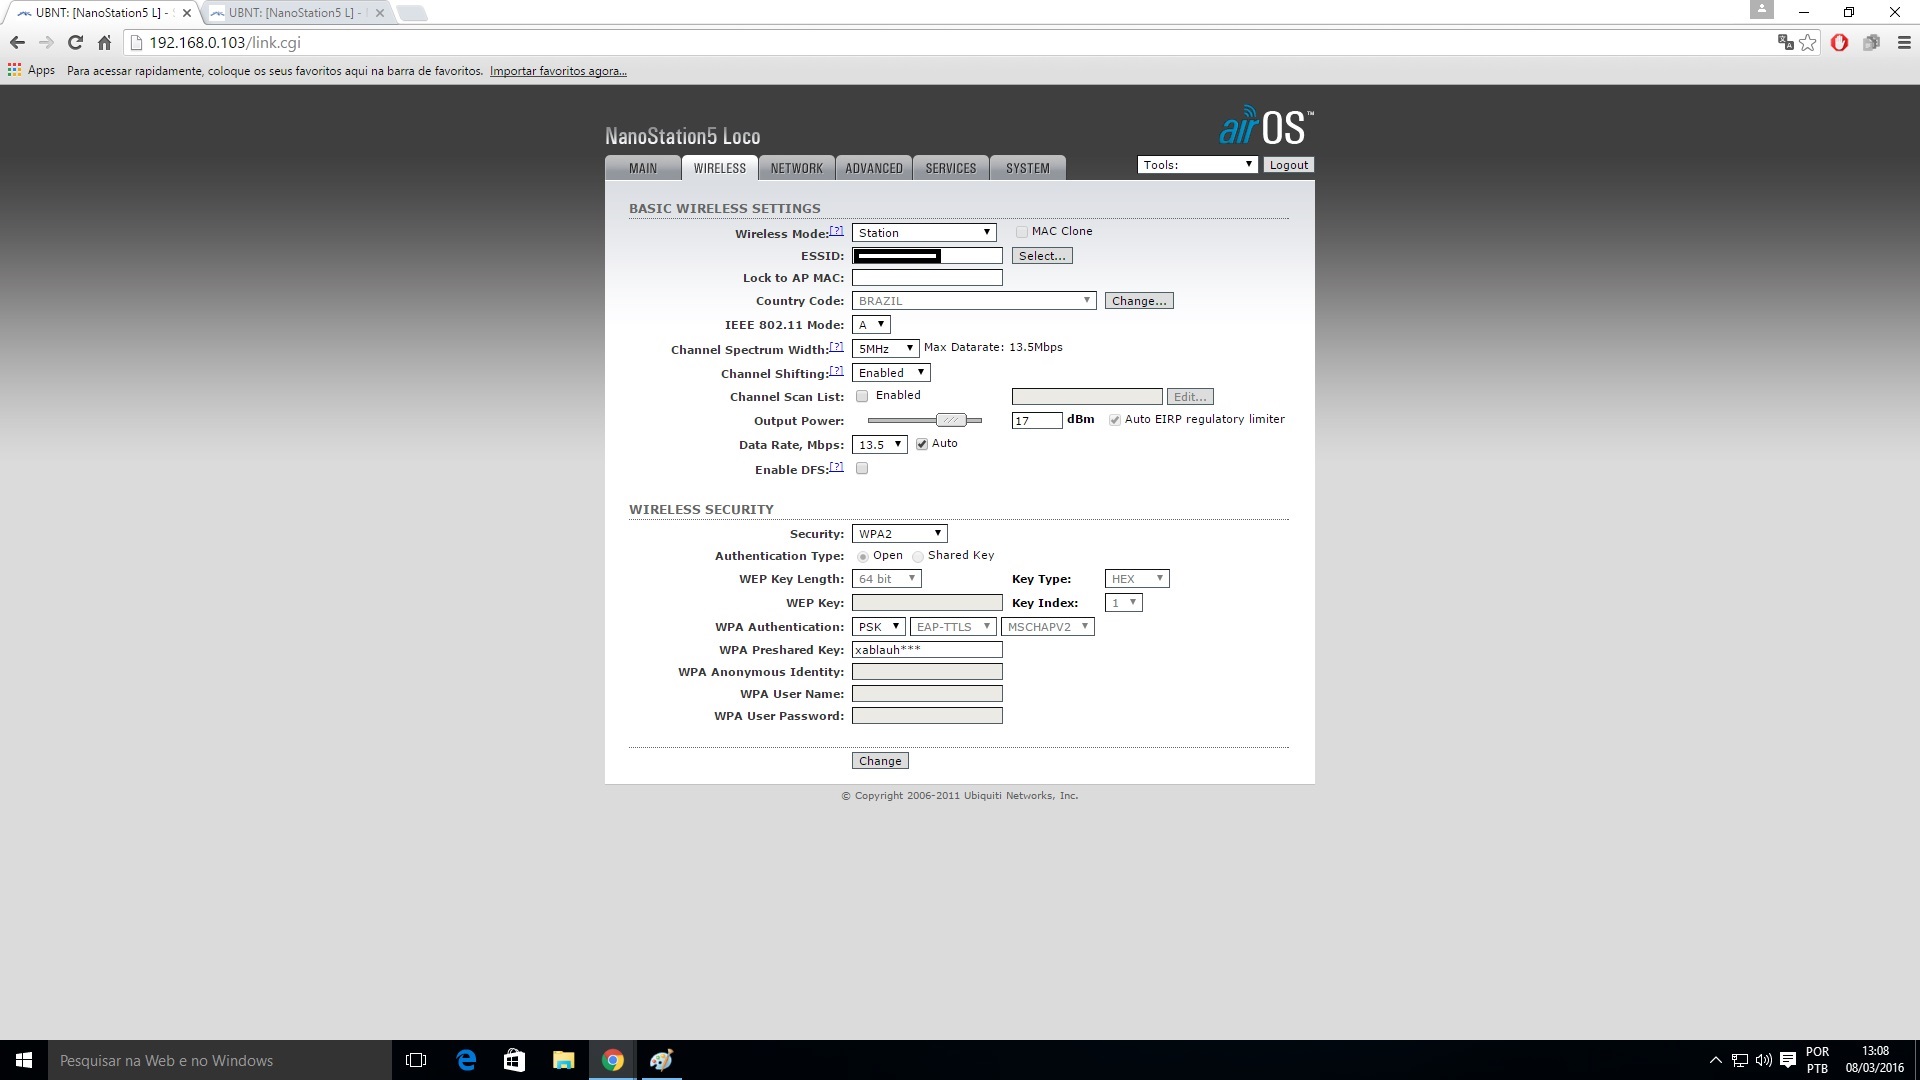Switch to the SERVICES tab
This screenshot has height=1080, width=1920.
pyautogui.click(x=950, y=168)
